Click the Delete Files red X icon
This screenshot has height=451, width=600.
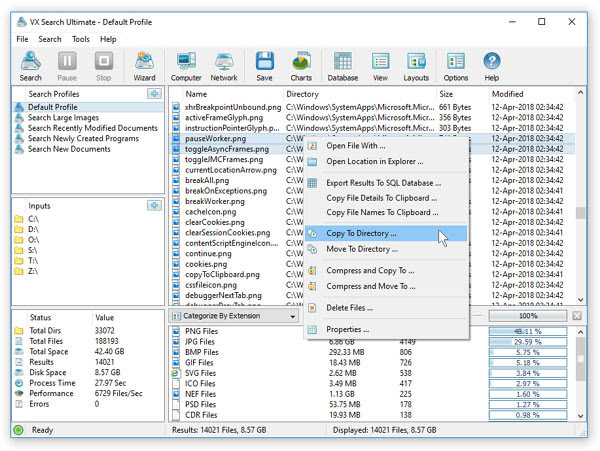coord(312,308)
